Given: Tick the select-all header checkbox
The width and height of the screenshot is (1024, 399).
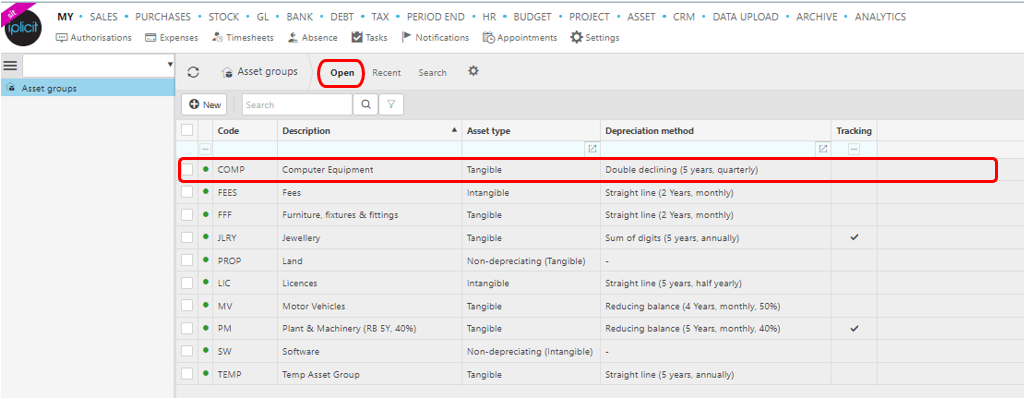Looking at the screenshot, I should point(187,131).
